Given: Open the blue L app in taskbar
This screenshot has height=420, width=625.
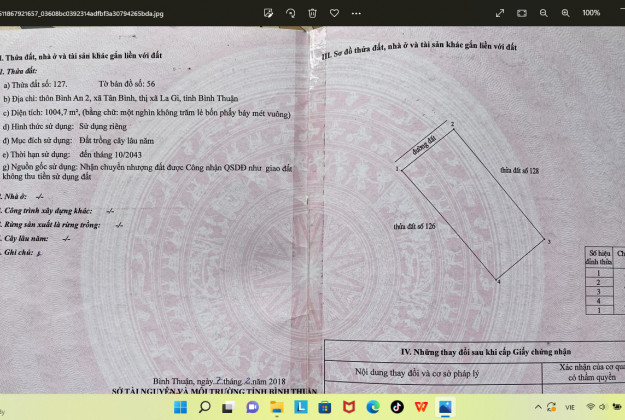Looking at the screenshot, I should (301, 407).
